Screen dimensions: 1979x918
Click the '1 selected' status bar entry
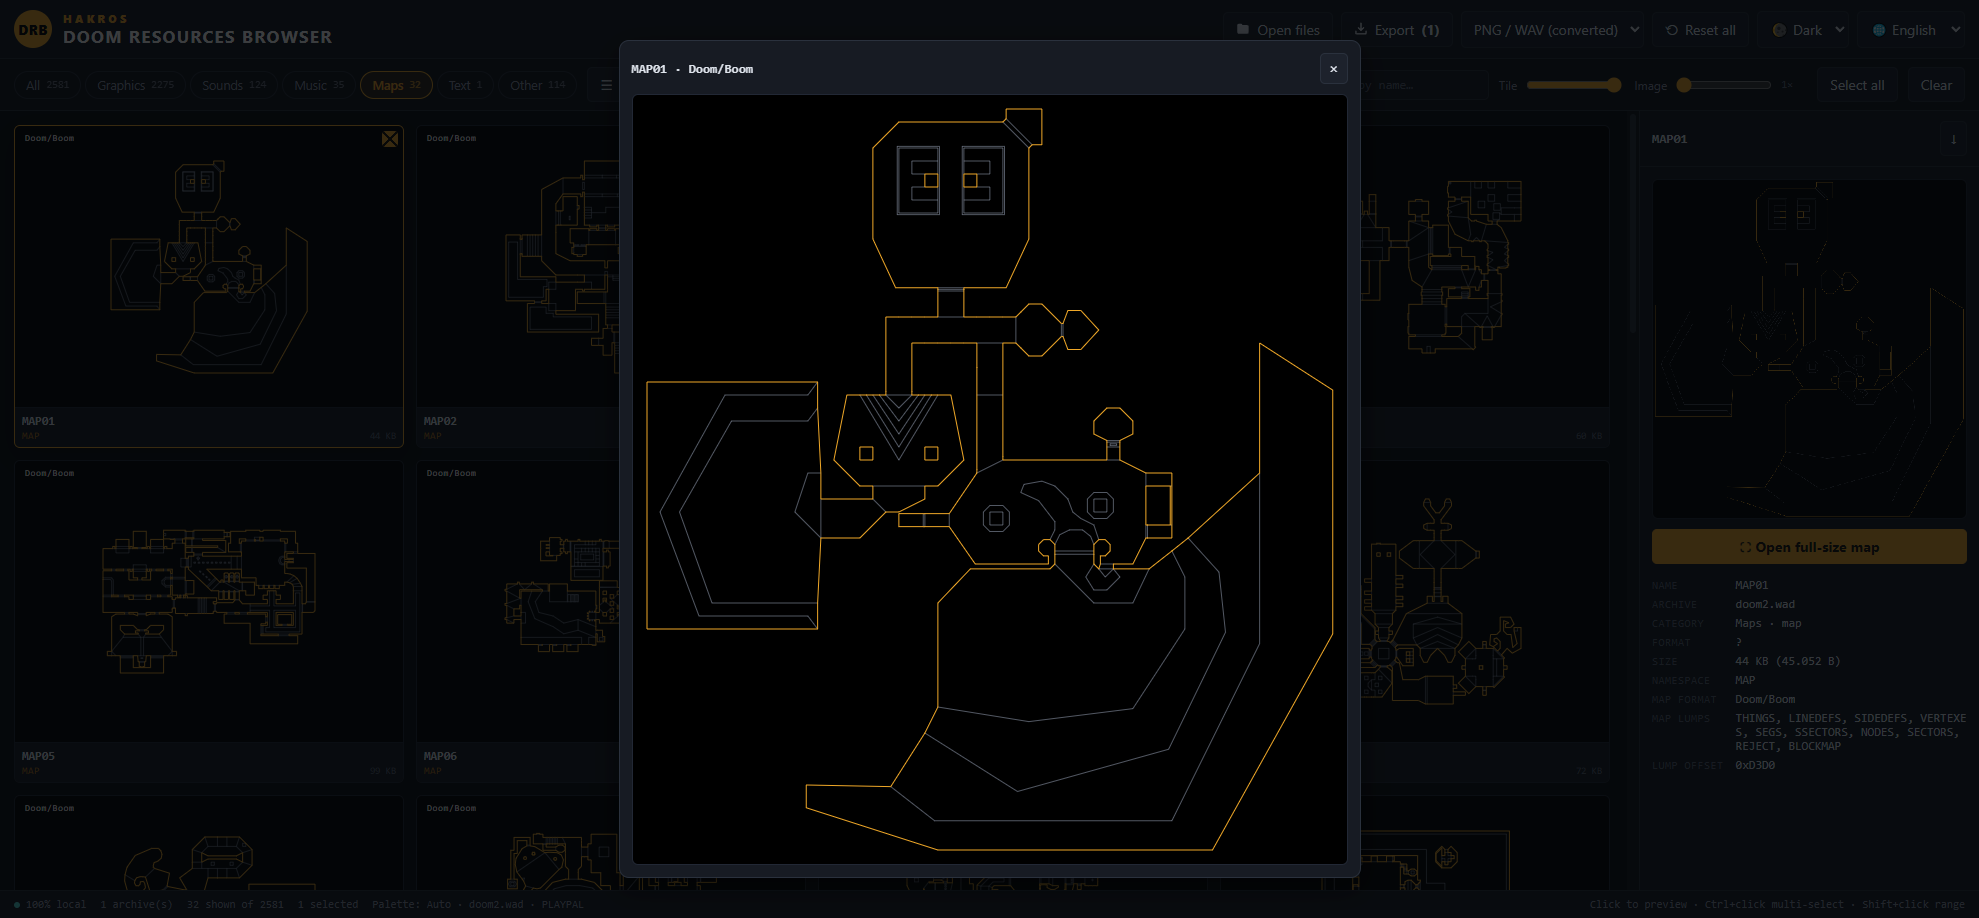pos(328,904)
